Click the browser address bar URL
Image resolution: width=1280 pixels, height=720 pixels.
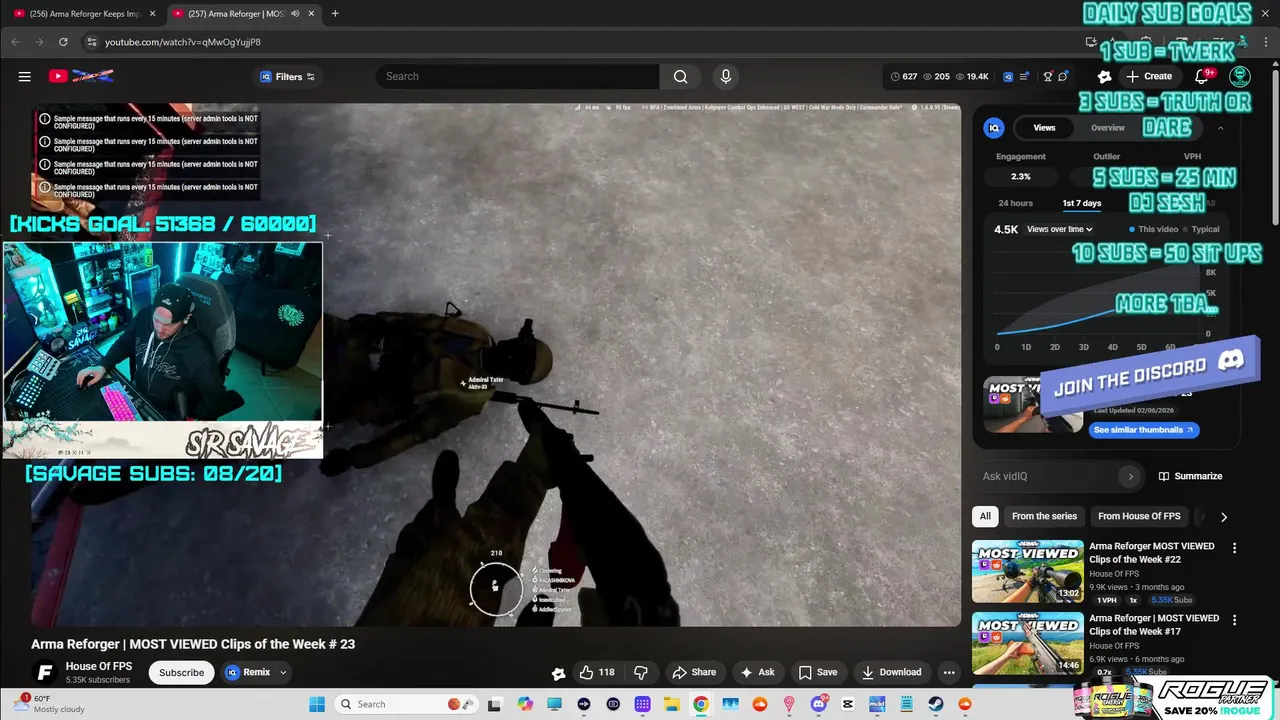pyautogui.click(x=183, y=42)
